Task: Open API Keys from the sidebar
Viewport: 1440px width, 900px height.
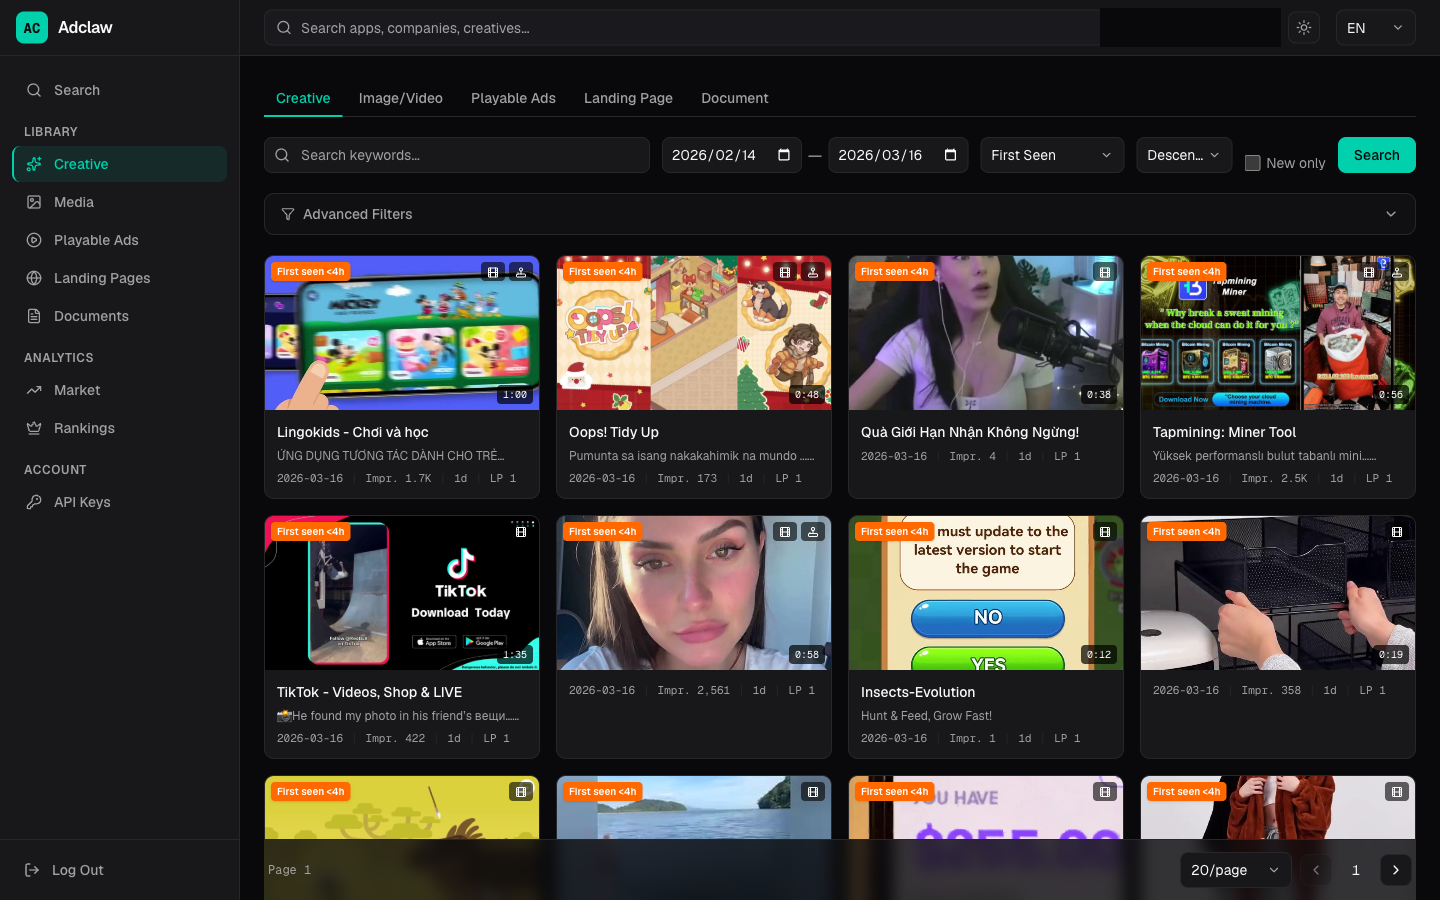Action: click(x=82, y=502)
